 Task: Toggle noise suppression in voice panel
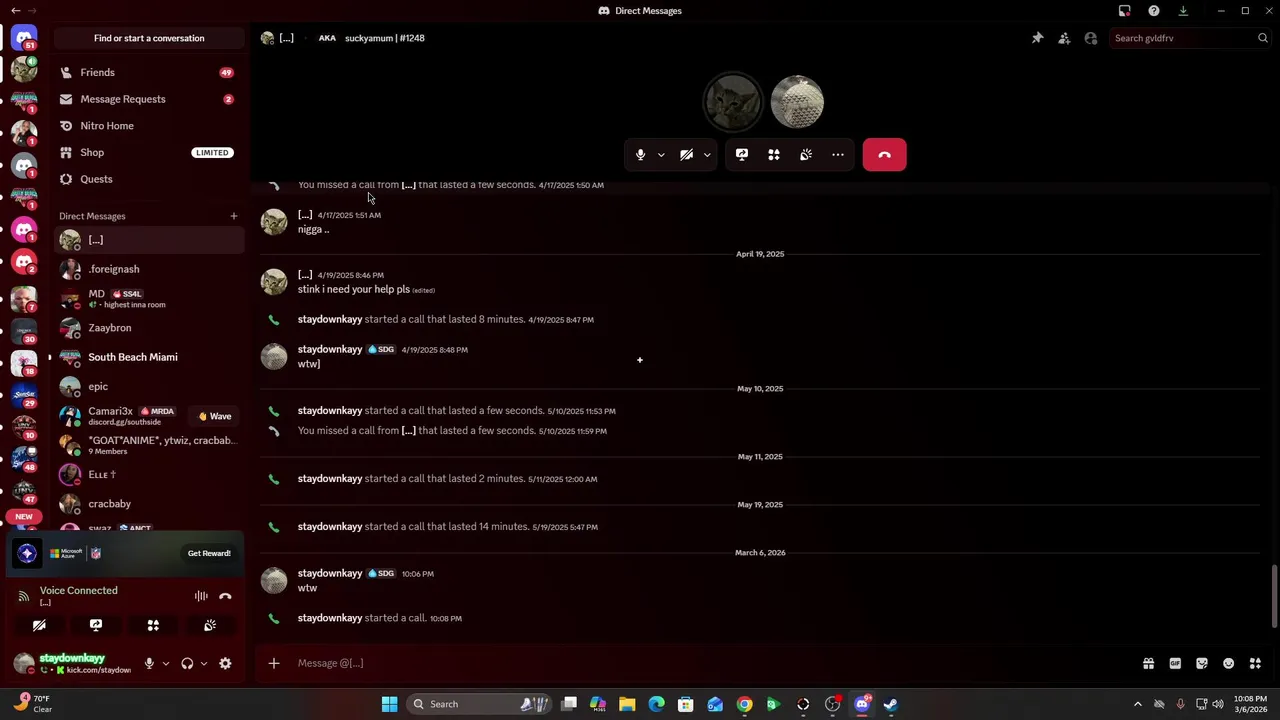tap(201, 596)
